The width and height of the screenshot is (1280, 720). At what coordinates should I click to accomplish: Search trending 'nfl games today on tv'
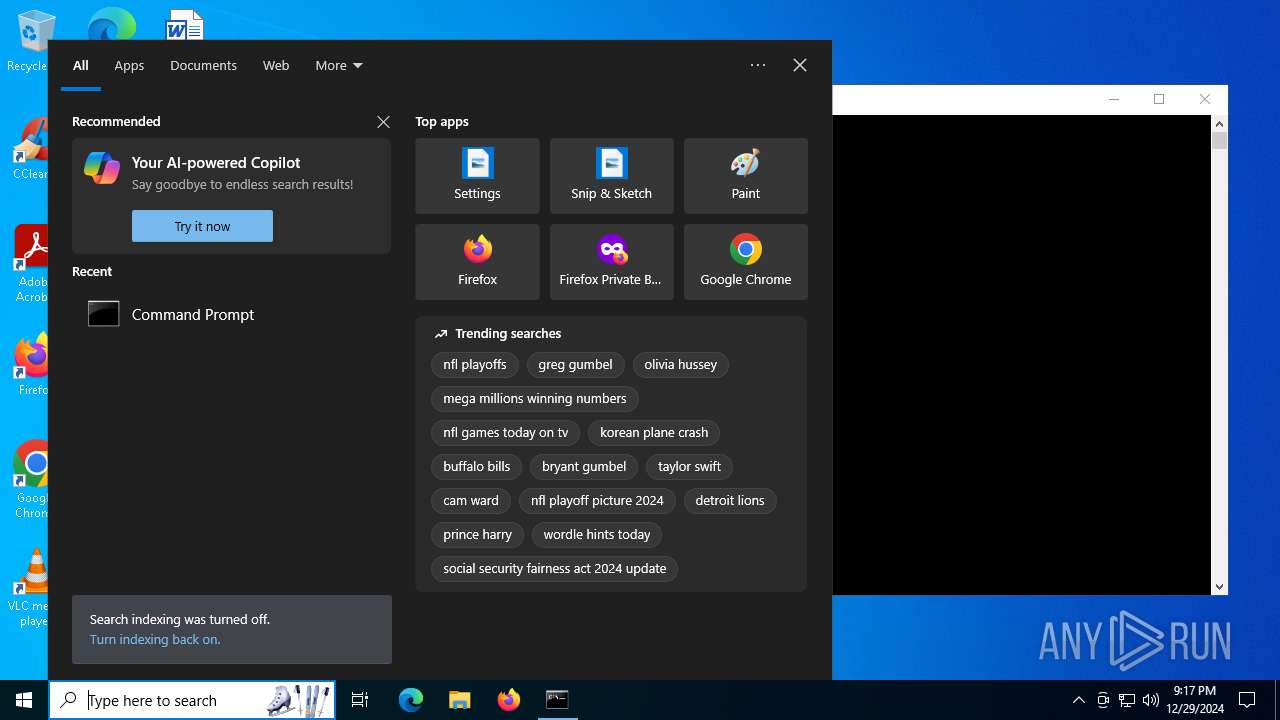pyautogui.click(x=506, y=433)
